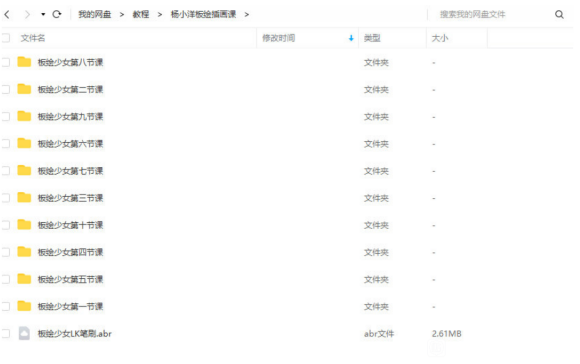Screen dimensions: 580x364
Task: Go forward with the right arrow button
Action: [x=27, y=14]
